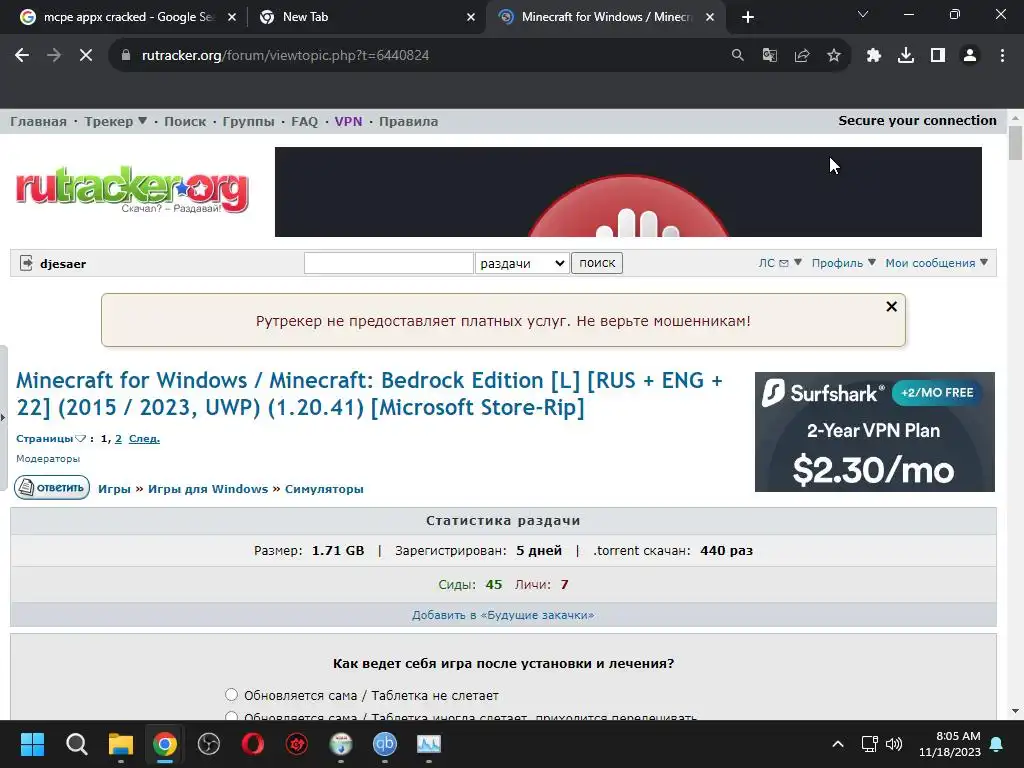Screen dimensions: 1024x768
Task: Open Chrome three-dot menu
Action: (1002, 56)
